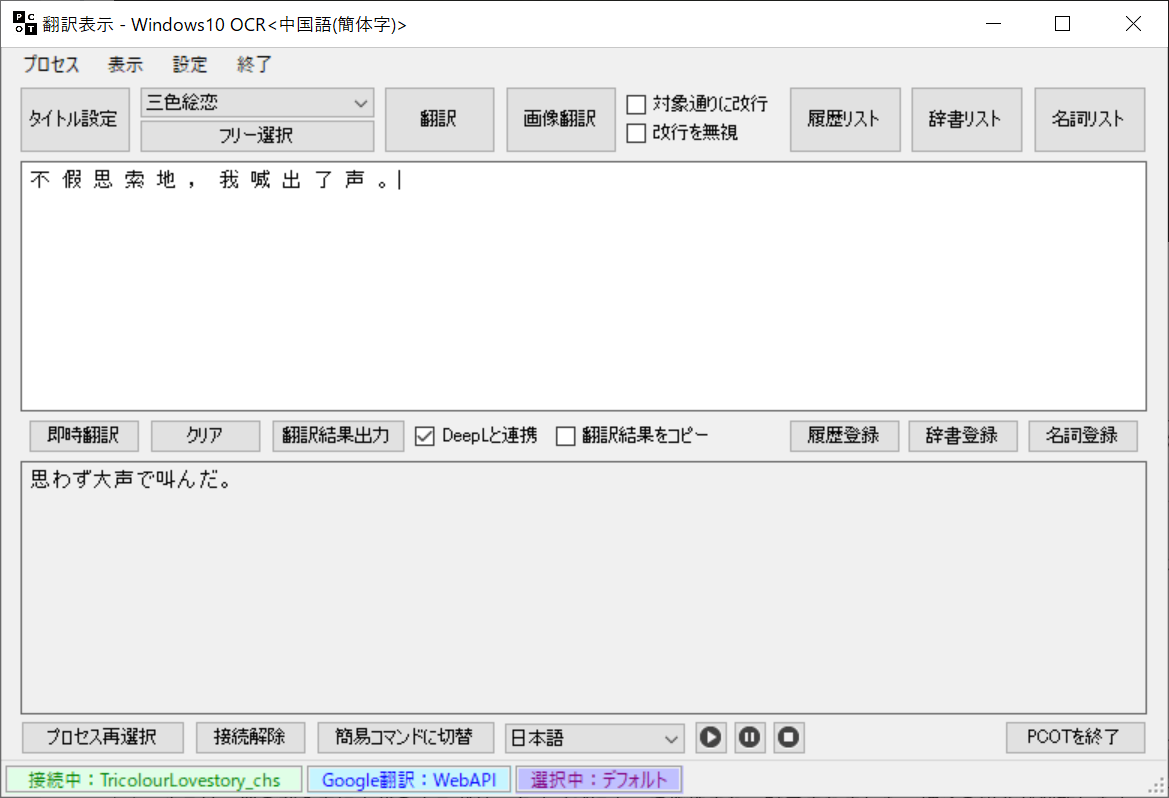The height and width of the screenshot is (798, 1169).
Task: Click the PCOTを終了 button
Action: 1075,738
